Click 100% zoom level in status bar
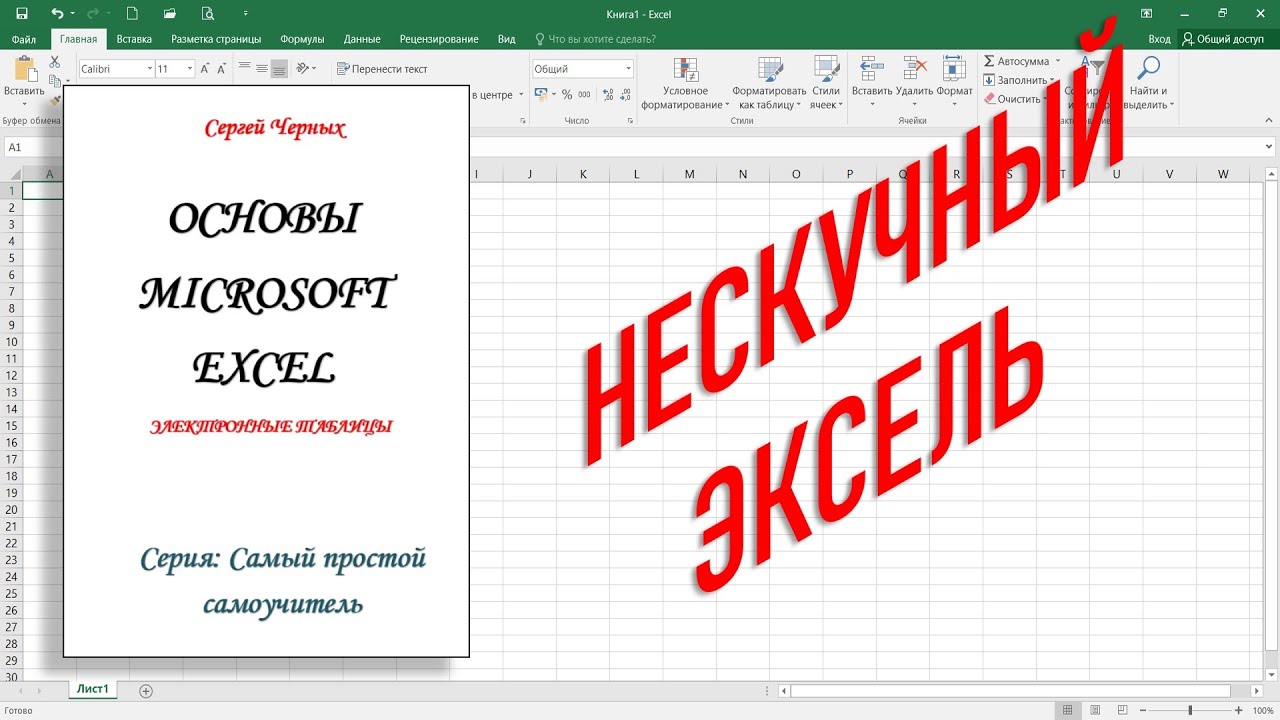Viewport: 1280px width, 720px height. tap(1263, 711)
